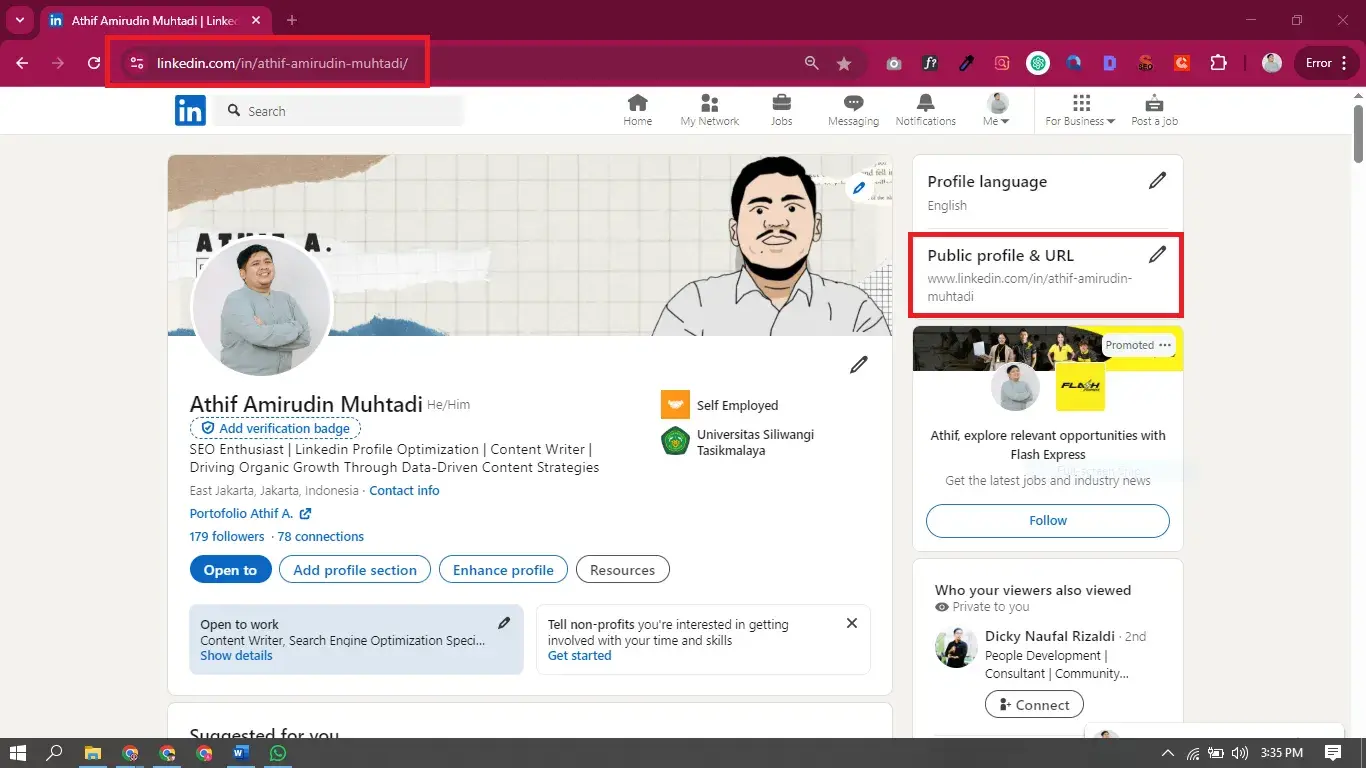
Task: Click Add profile section button
Action: [x=355, y=570]
